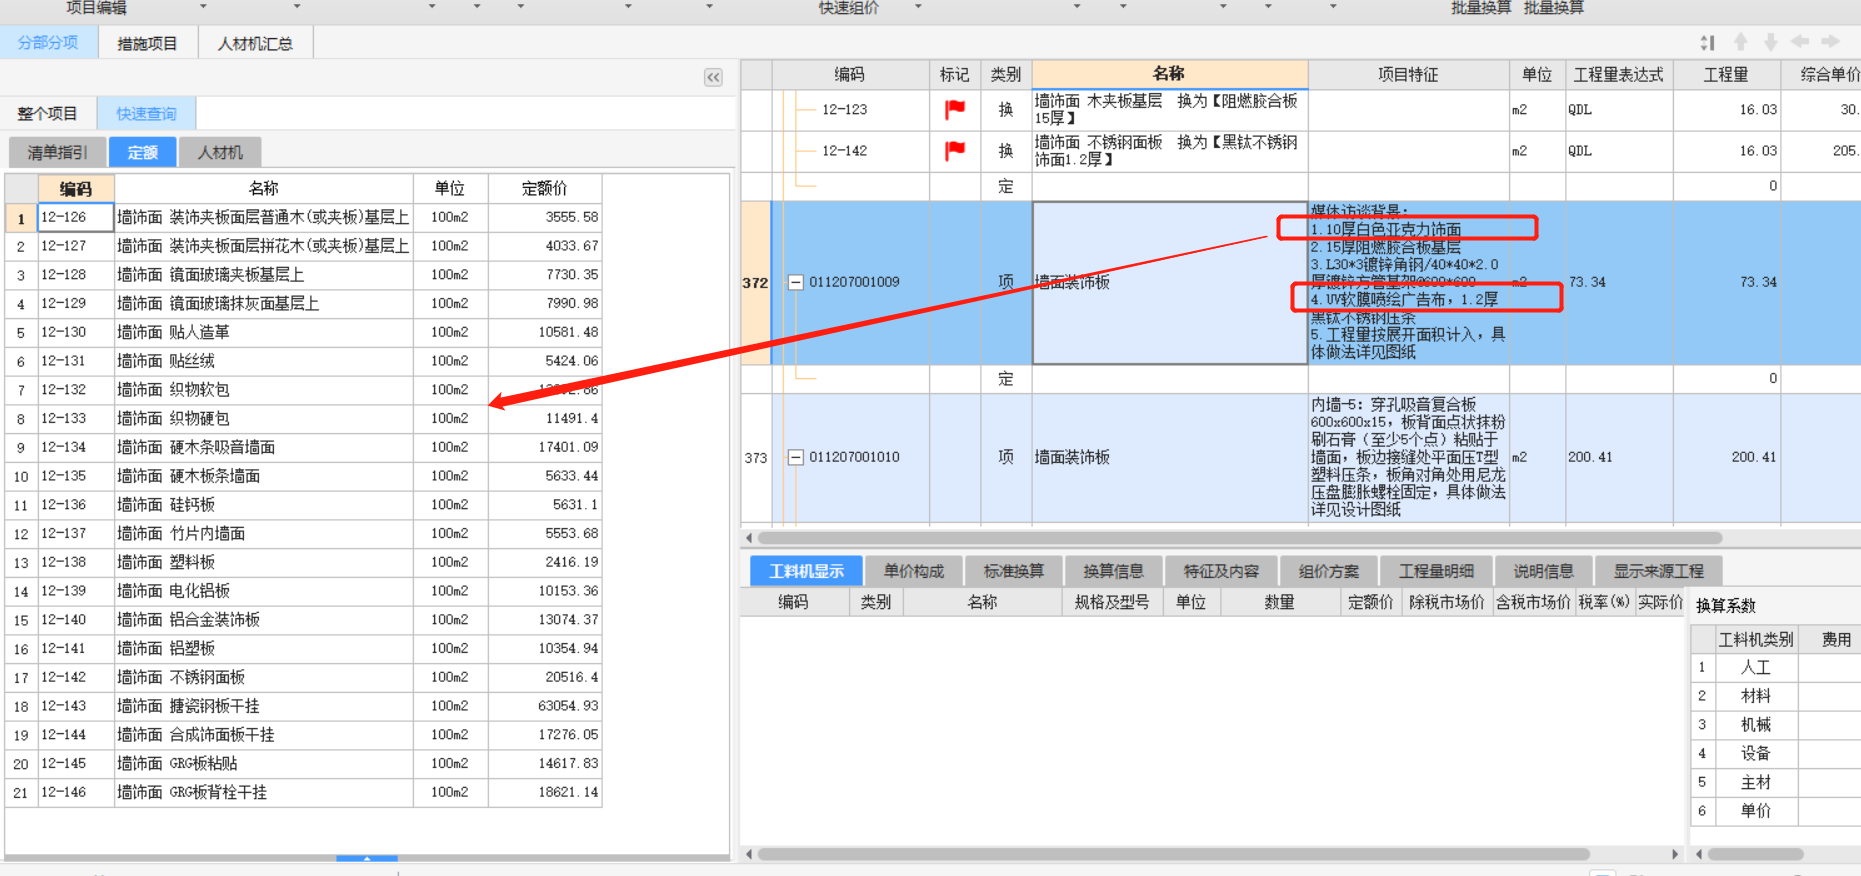Open the 显示来源工程 tab
1861x876 pixels.
(1658, 571)
